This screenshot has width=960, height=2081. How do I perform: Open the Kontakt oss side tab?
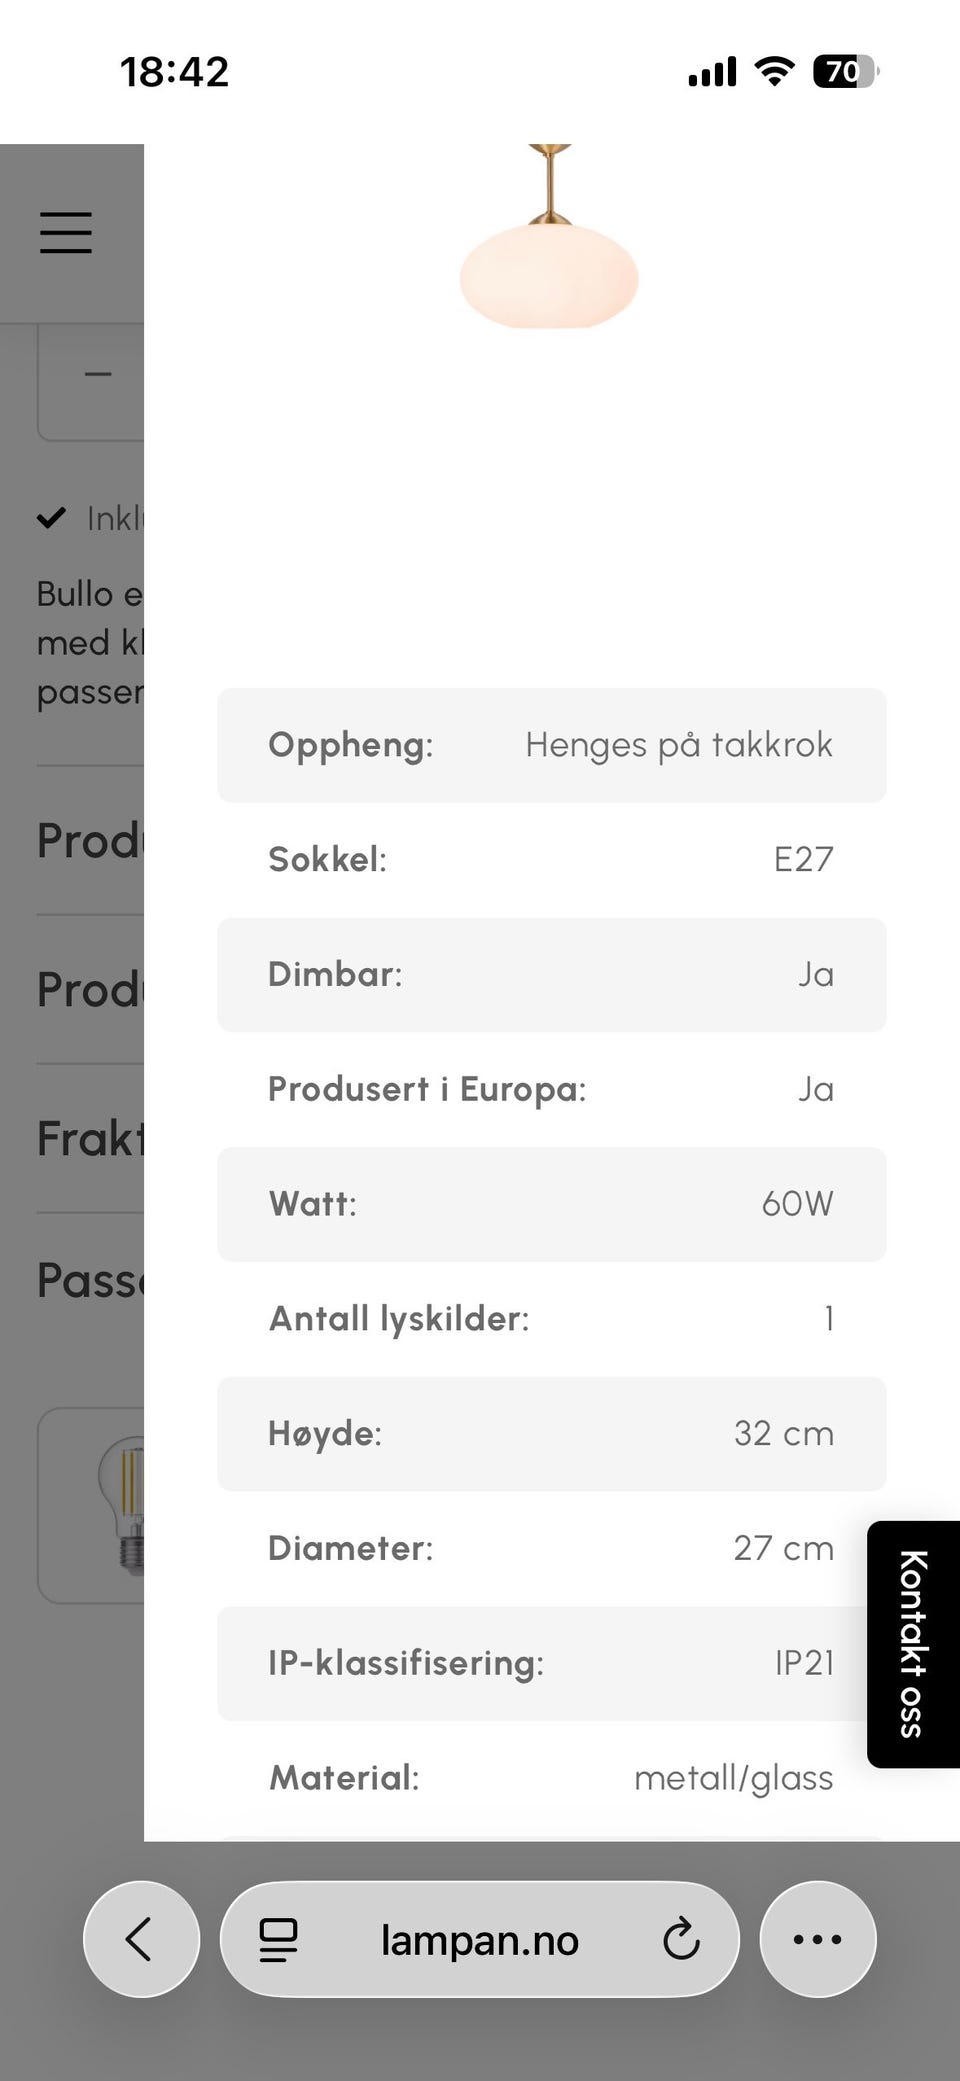(912, 1644)
